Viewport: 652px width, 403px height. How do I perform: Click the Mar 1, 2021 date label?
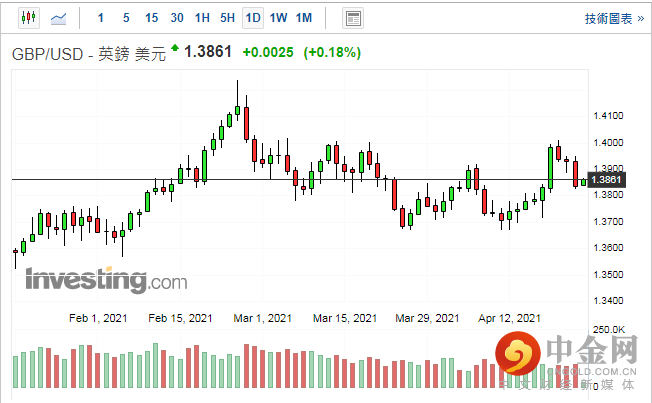click(x=262, y=318)
